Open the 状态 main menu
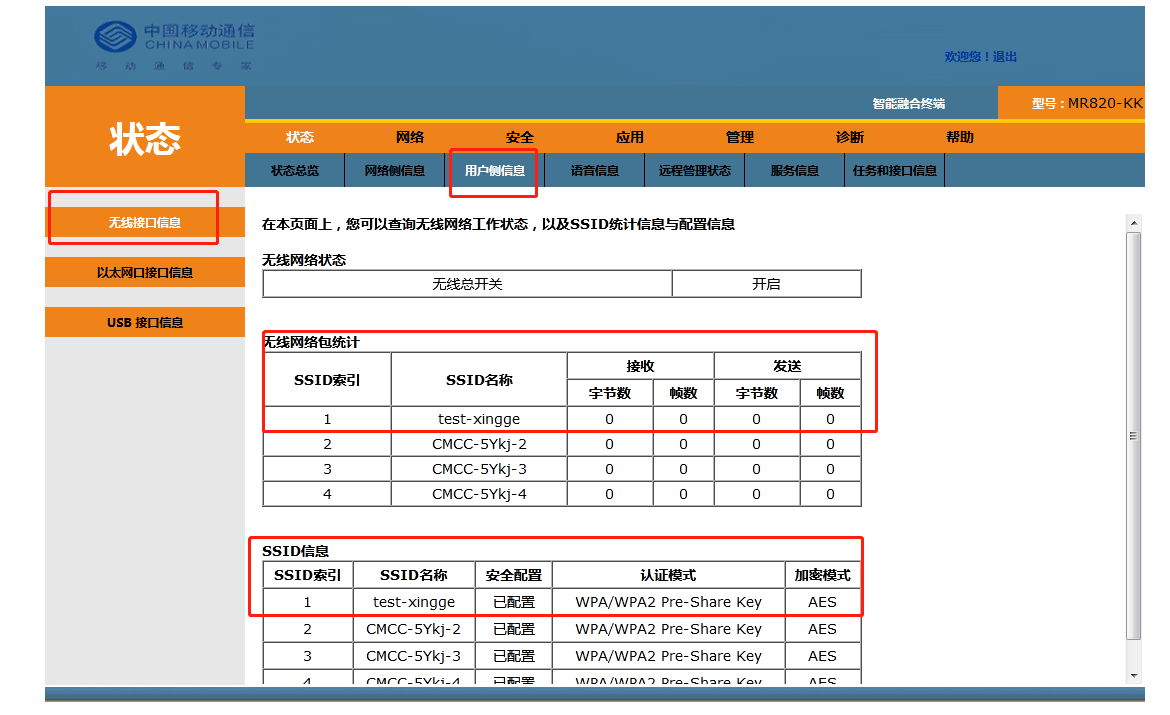The width and height of the screenshot is (1170, 715). (x=300, y=137)
